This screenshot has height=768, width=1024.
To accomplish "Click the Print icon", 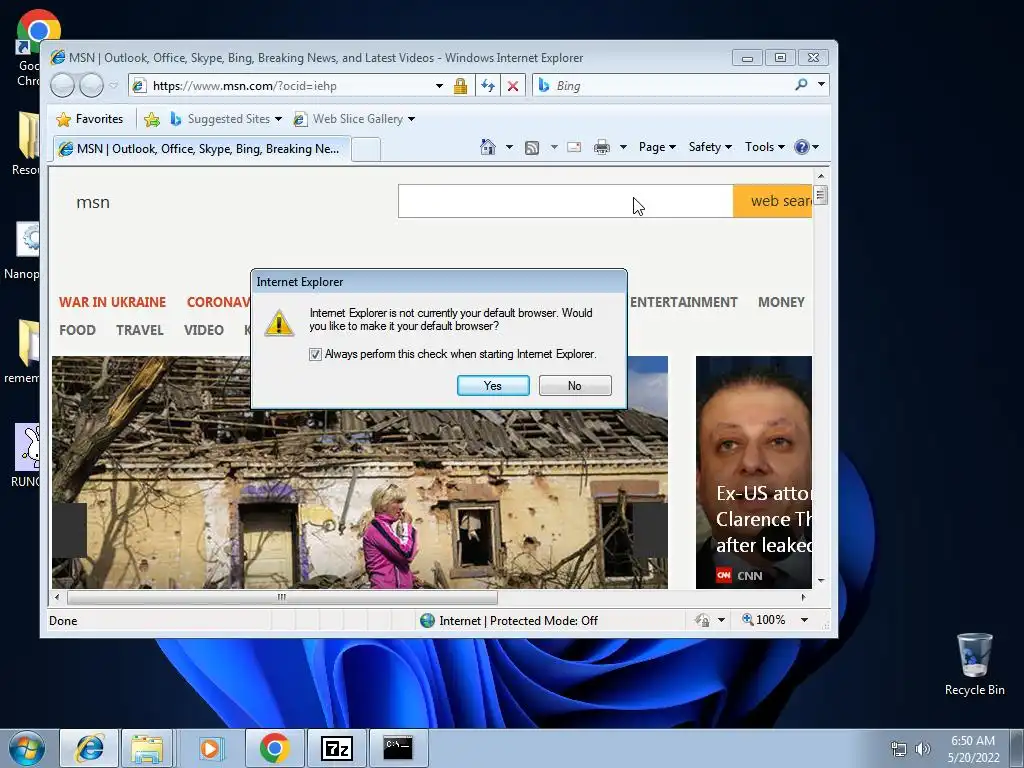I will (601, 147).
